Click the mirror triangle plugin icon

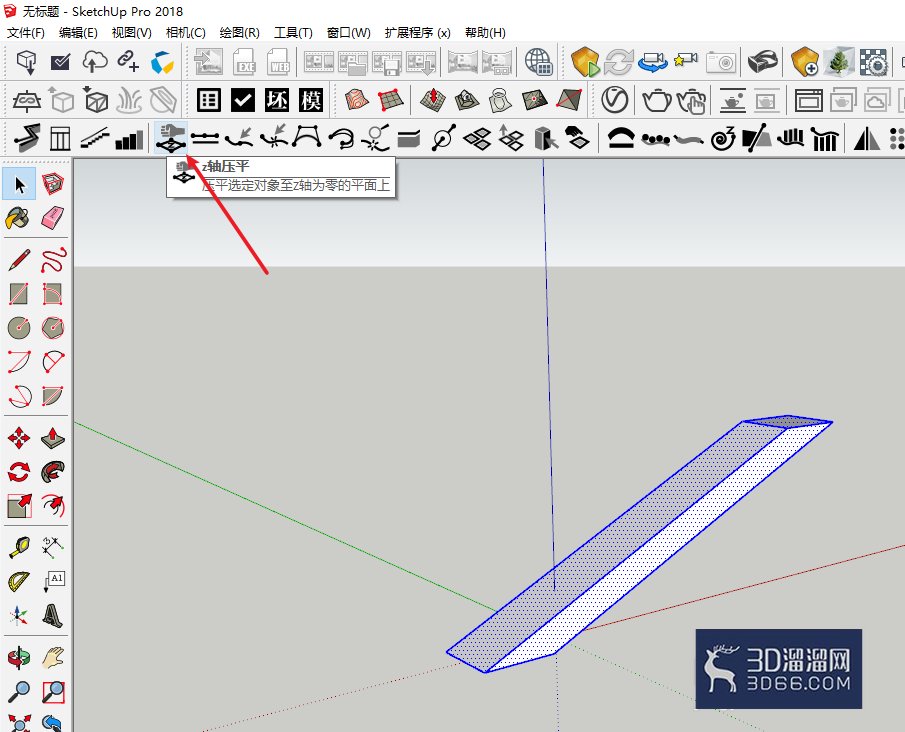click(x=866, y=139)
